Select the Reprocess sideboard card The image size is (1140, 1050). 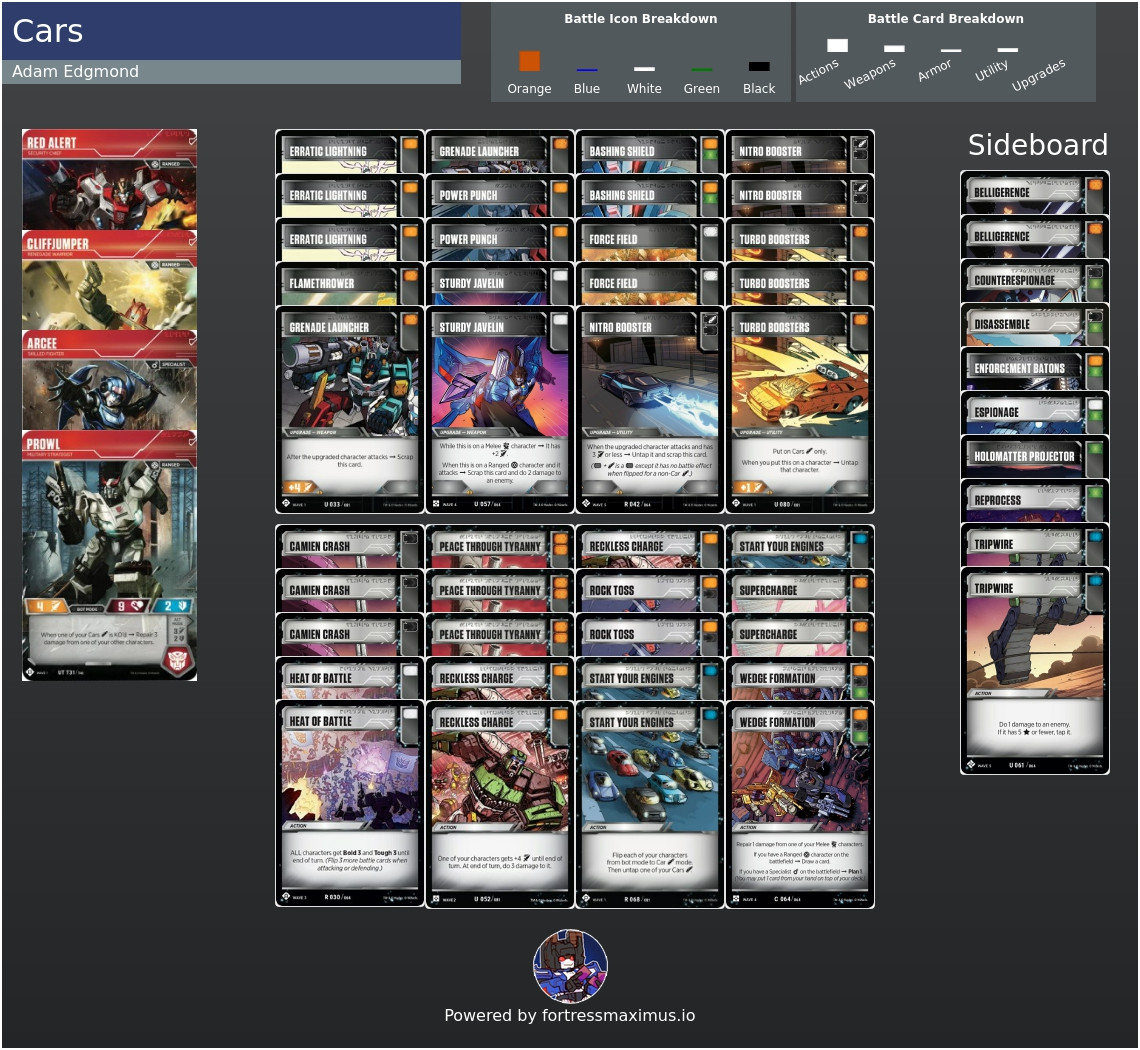point(1035,500)
